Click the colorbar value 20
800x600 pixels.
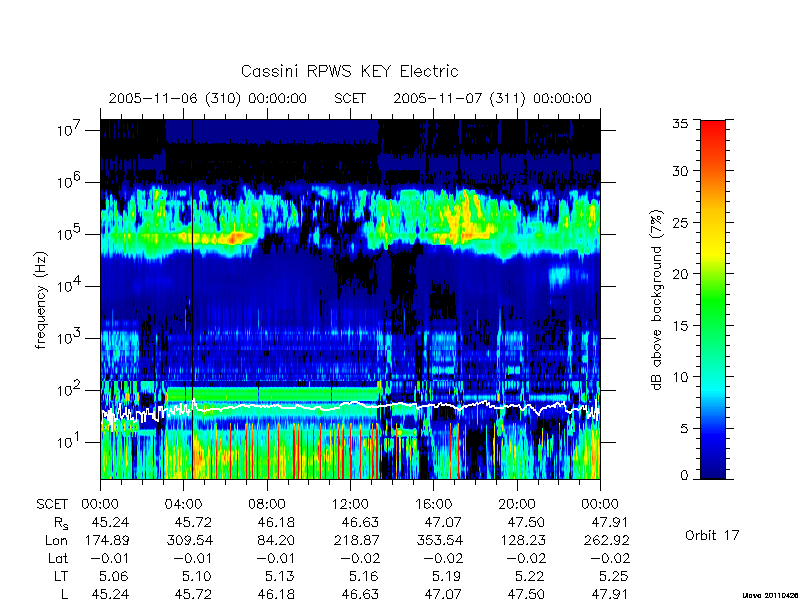(680, 273)
